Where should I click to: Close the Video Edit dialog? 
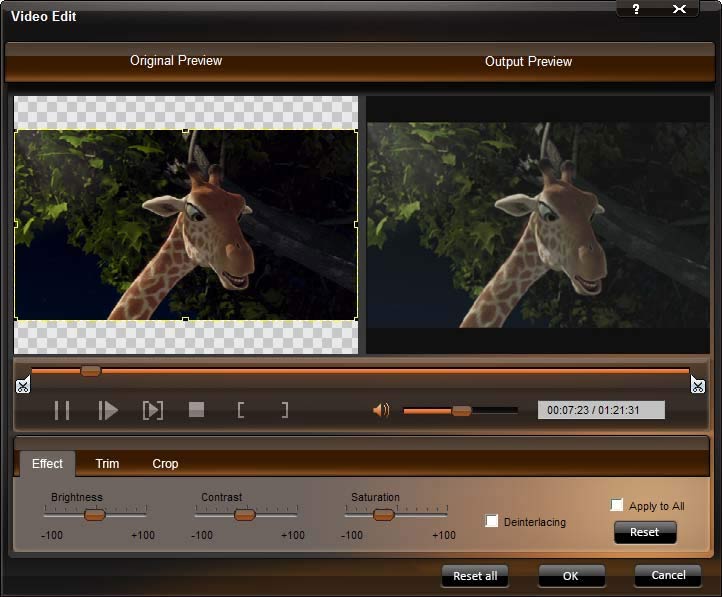679,9
